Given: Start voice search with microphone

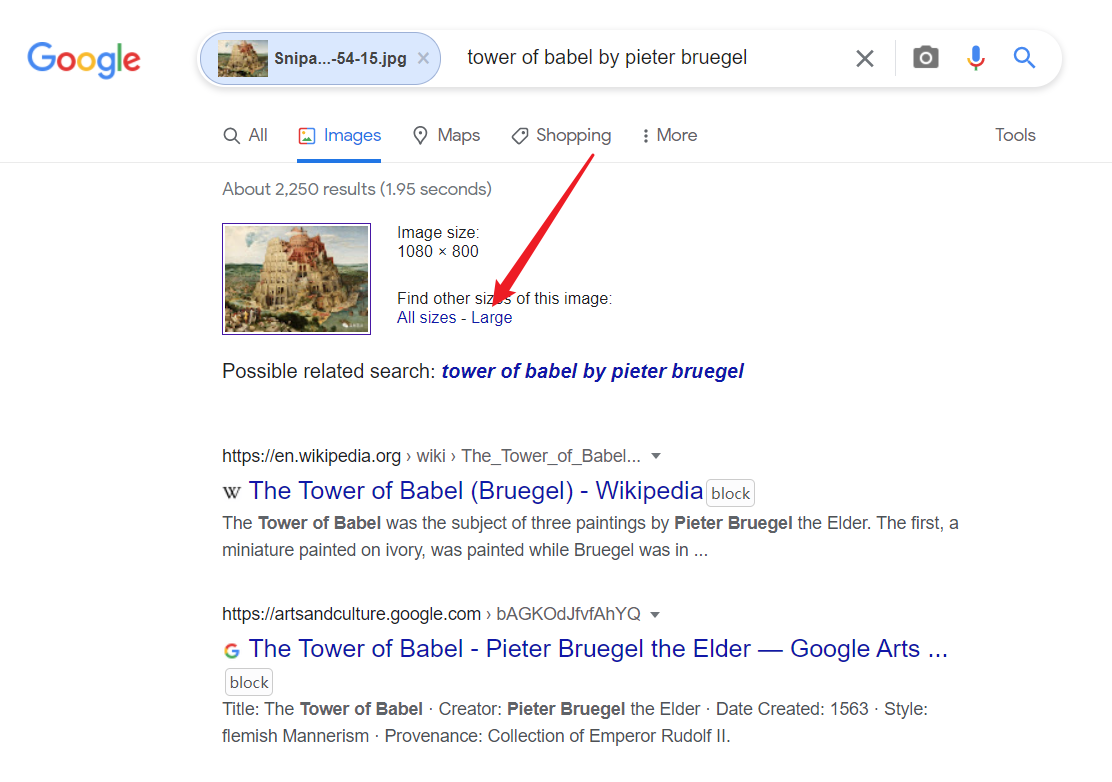Looking at the screenshot, I should tap(976, 58).
